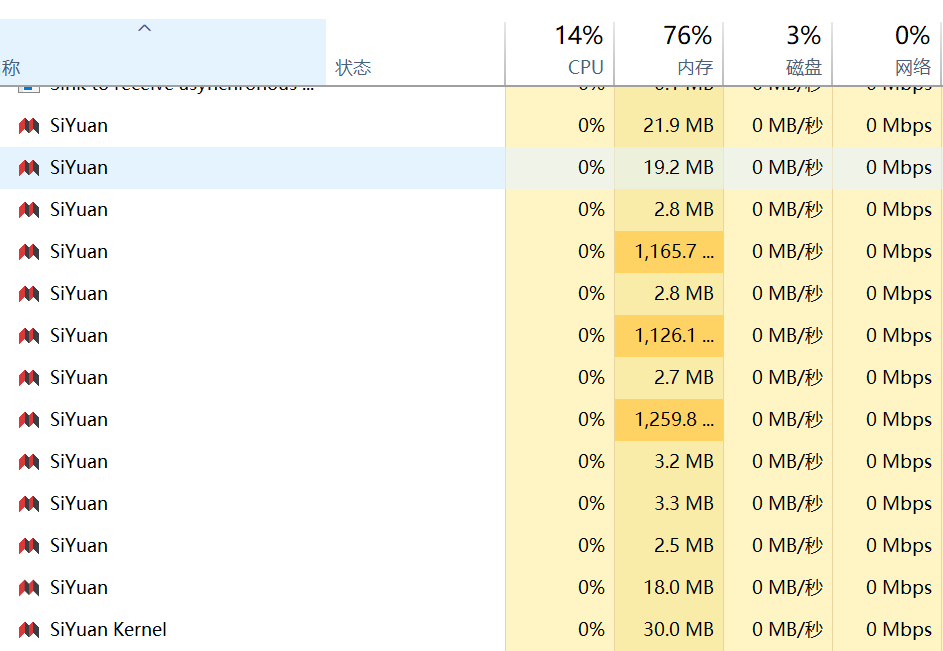
Task: Sort processes by the 网络 column header
Action: click(912, 67)
